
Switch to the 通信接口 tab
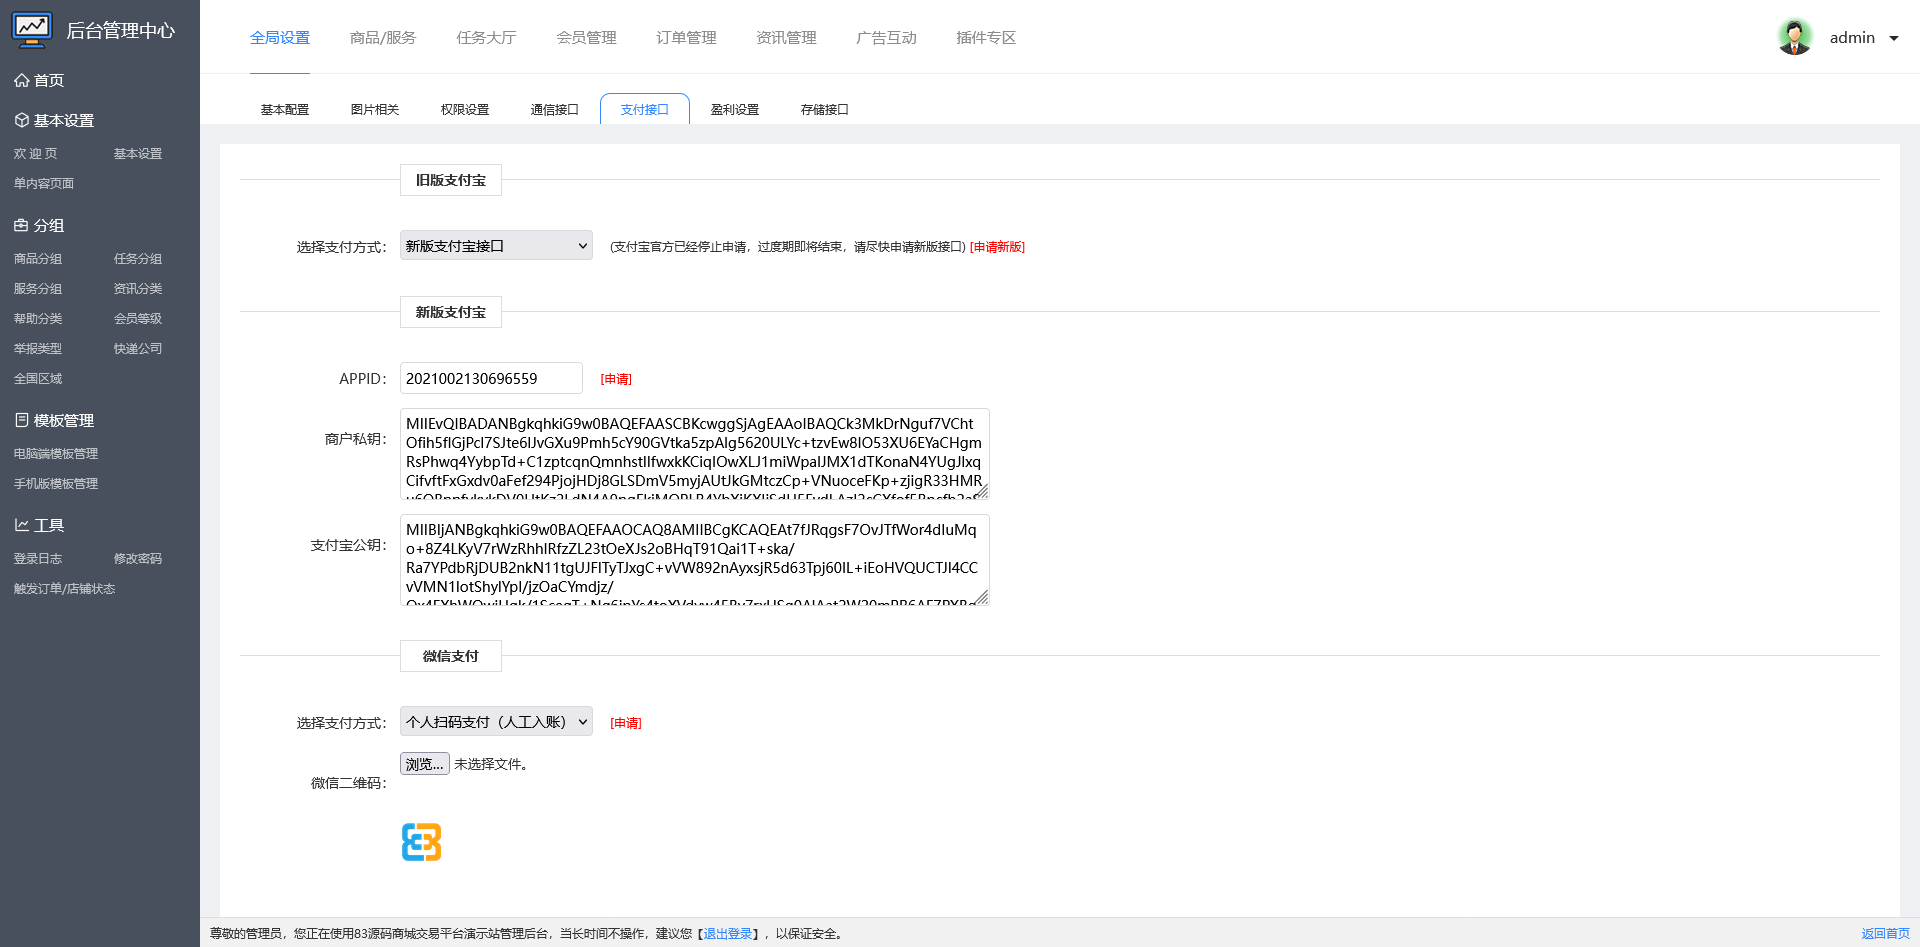555,109
